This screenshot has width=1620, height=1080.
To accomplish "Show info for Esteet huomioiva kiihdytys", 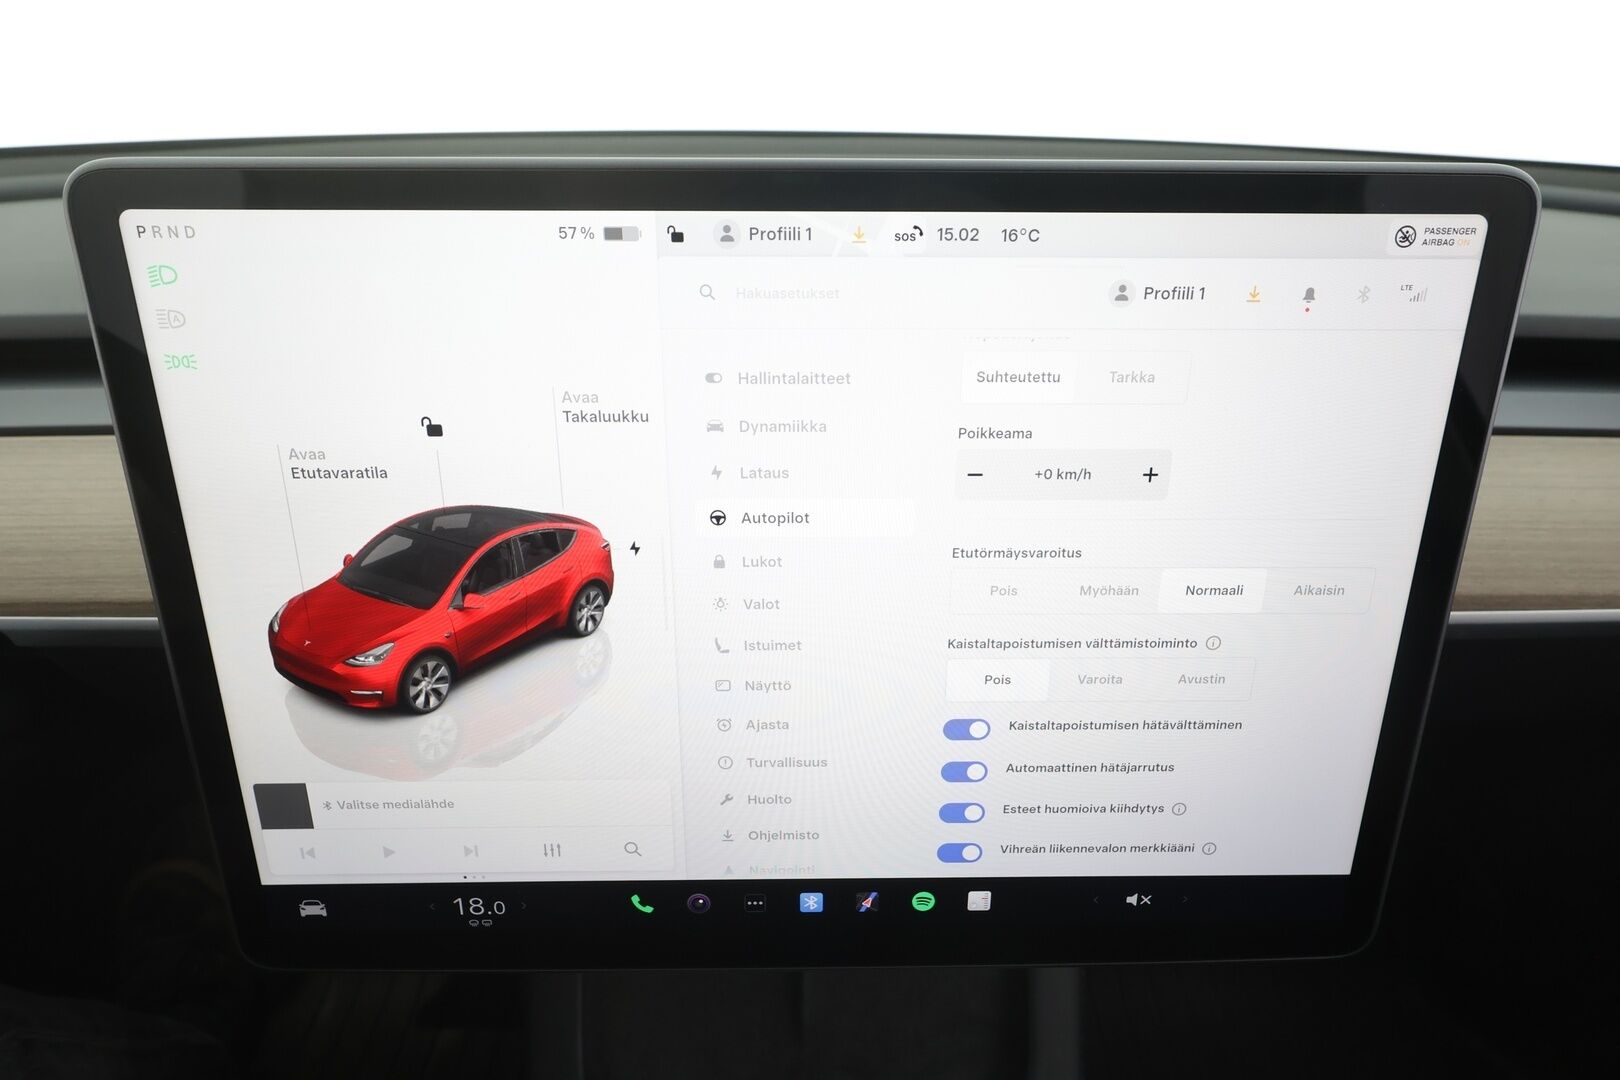I will click(1179, 809).
